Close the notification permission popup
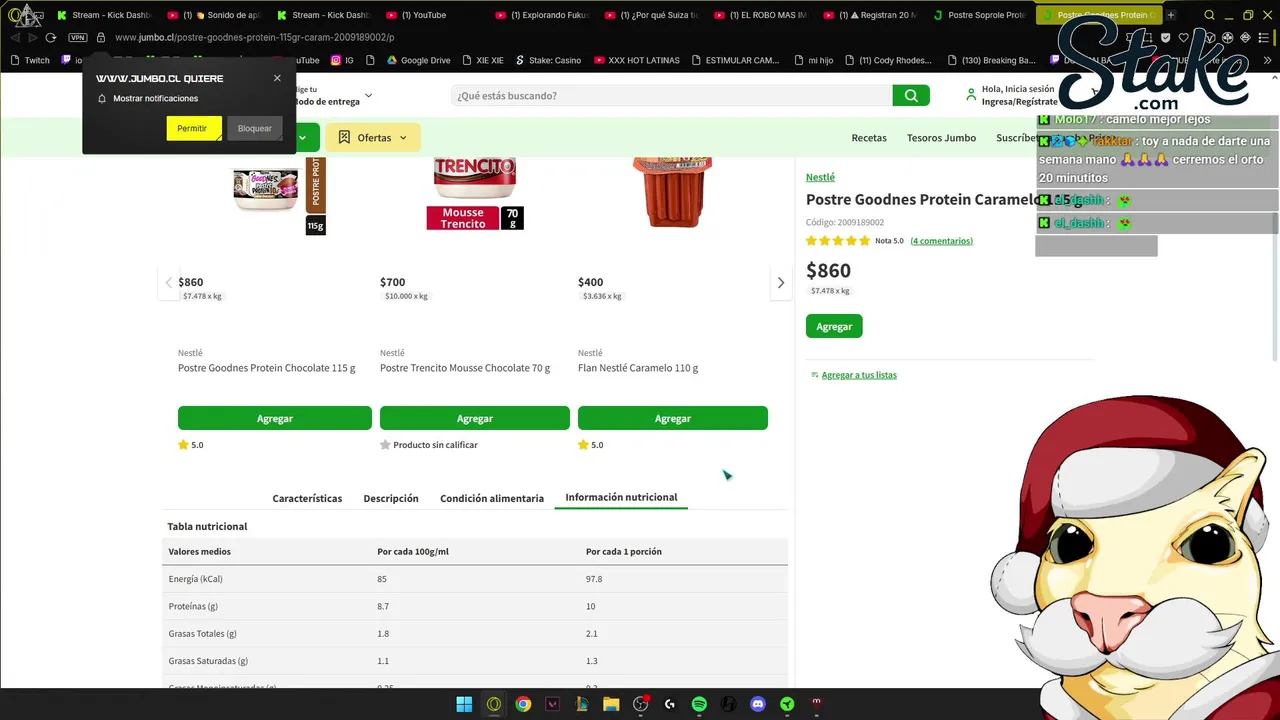The image size is (1280, 720). click(277, 78)
